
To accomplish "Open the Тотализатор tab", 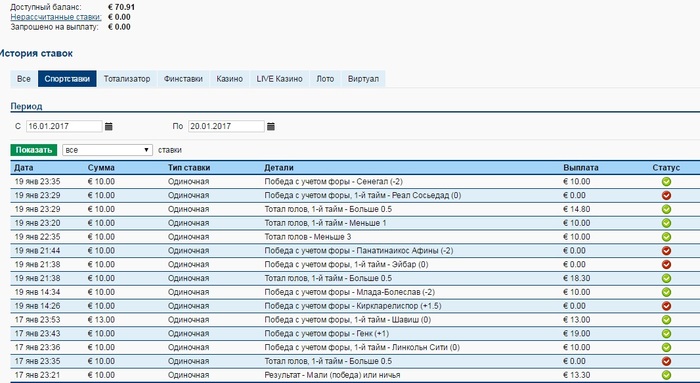I will [x=127, y=79].
